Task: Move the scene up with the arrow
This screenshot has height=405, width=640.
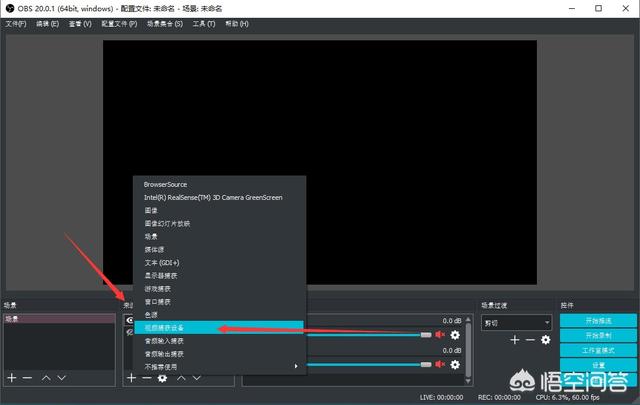Action: coord(46,378)
